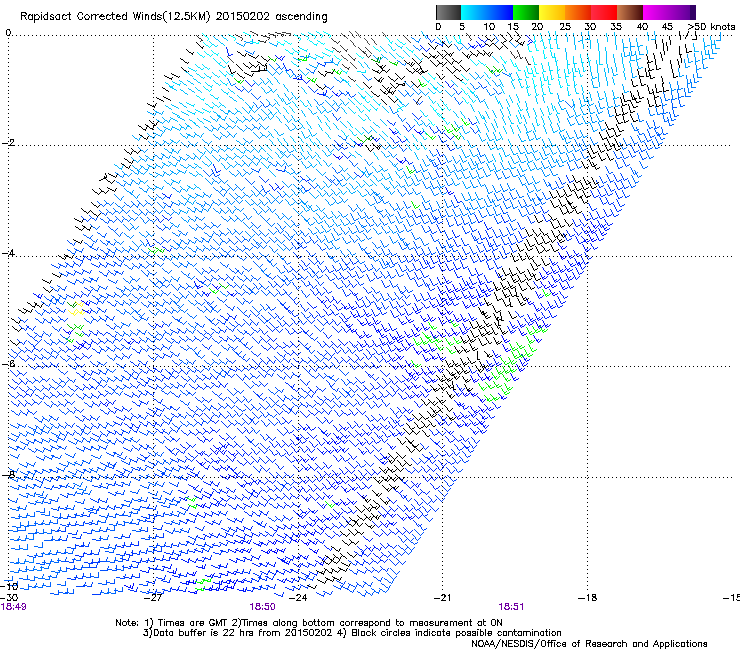Click the cyan 5-10 knots legend color
Screen dimensions: 740x650
474,12
